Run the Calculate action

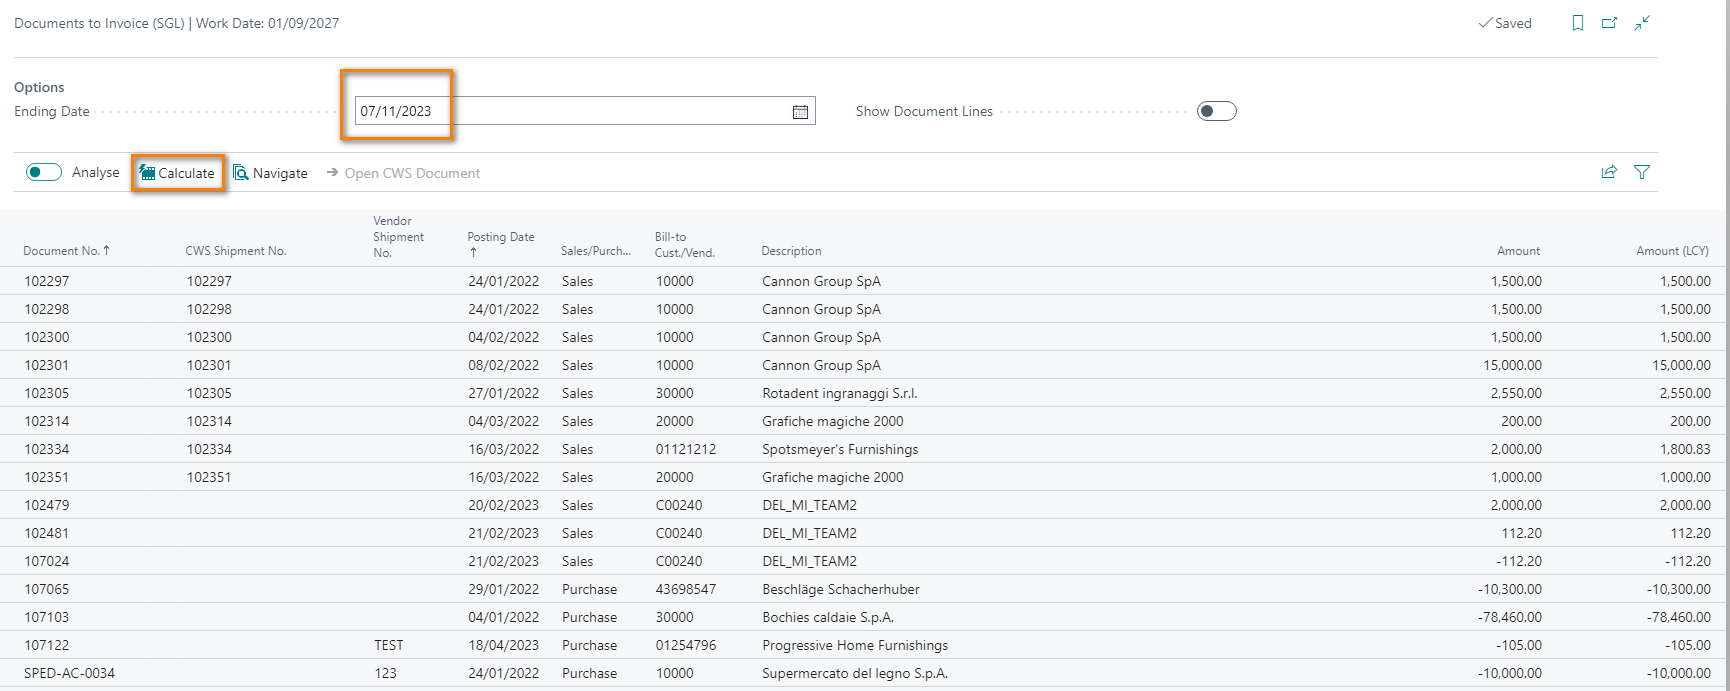pyautogui.click(x=177, y=173)
